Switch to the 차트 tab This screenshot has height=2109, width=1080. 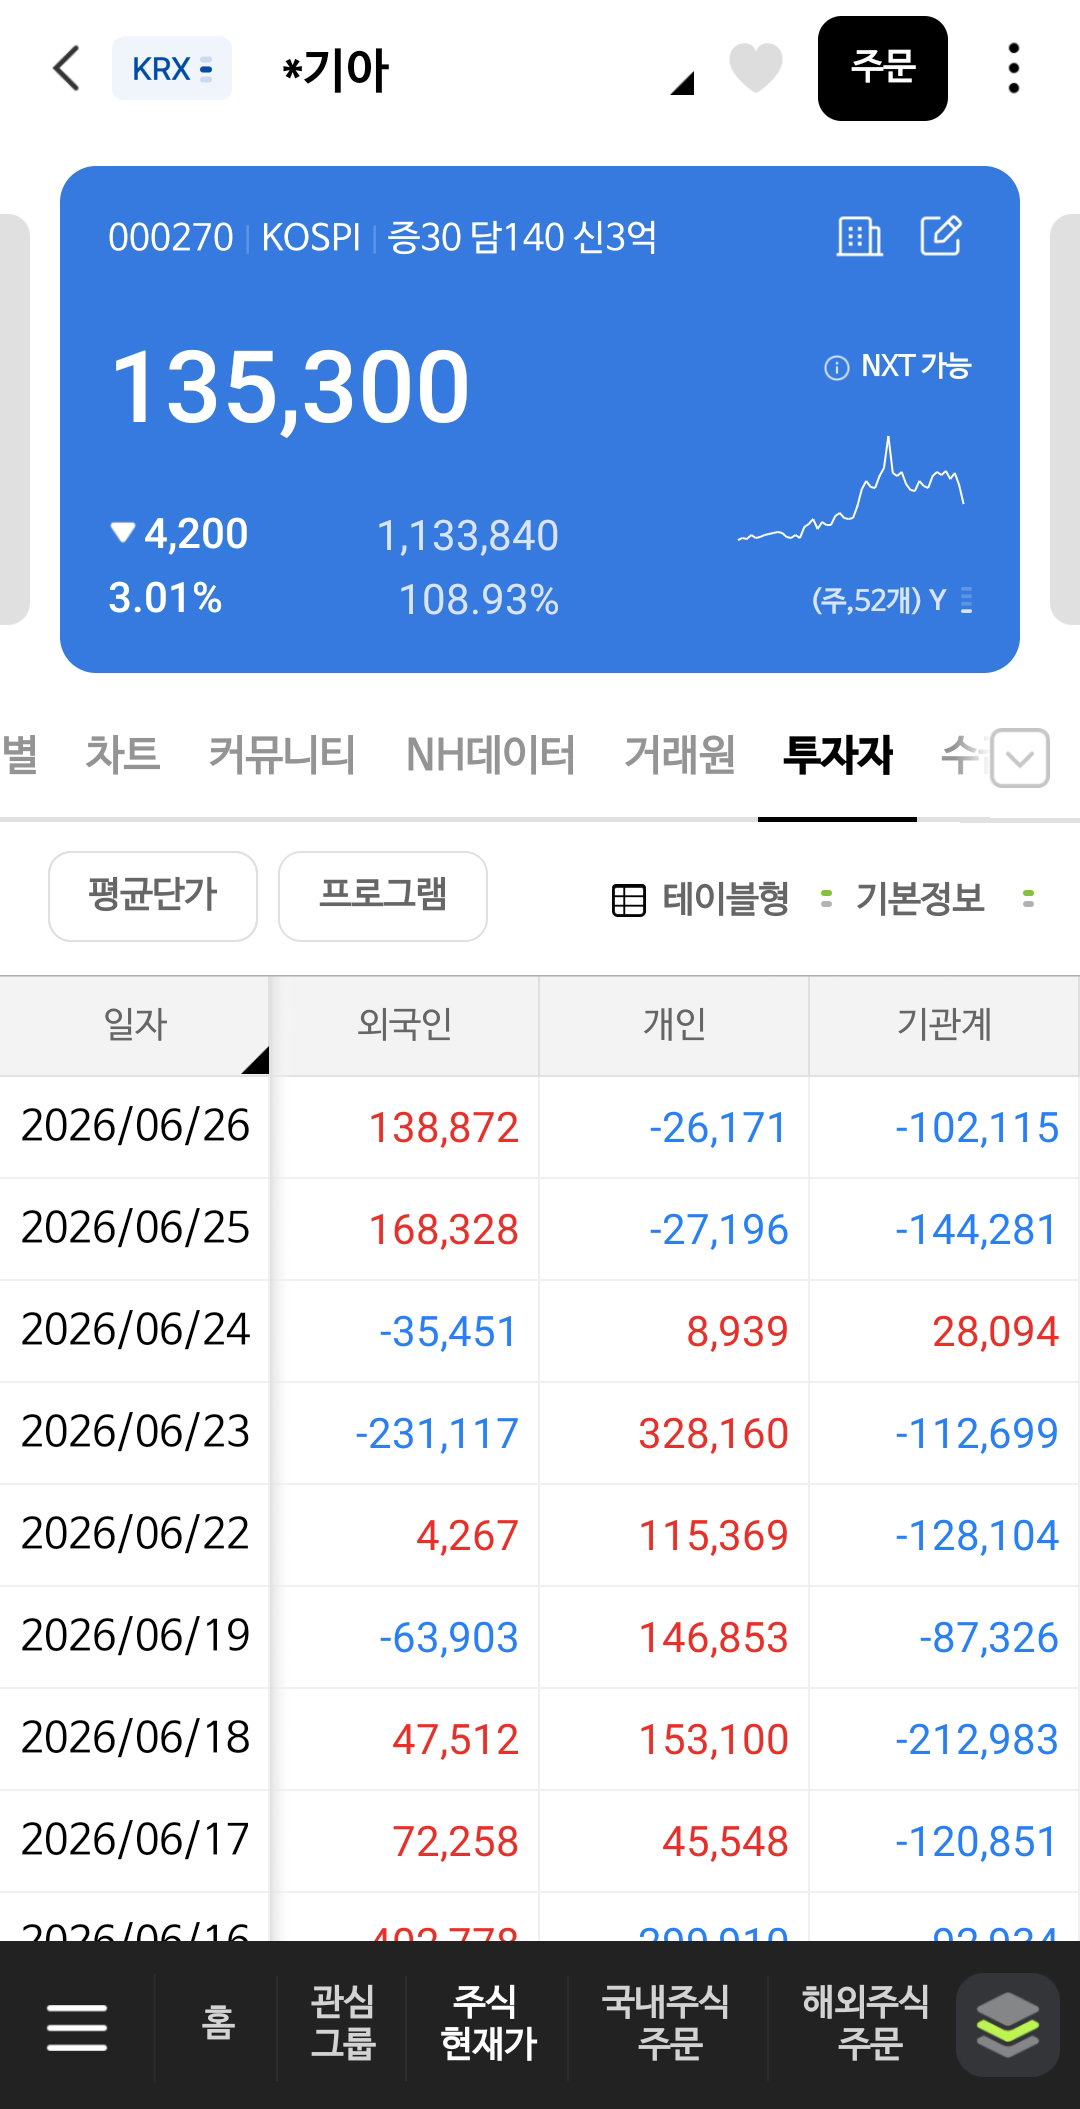pos(122,754)
